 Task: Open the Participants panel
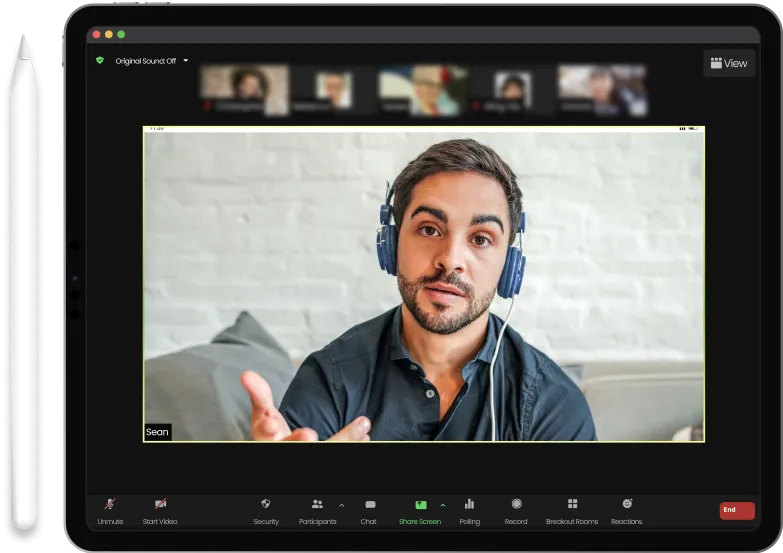pos(317,505)
